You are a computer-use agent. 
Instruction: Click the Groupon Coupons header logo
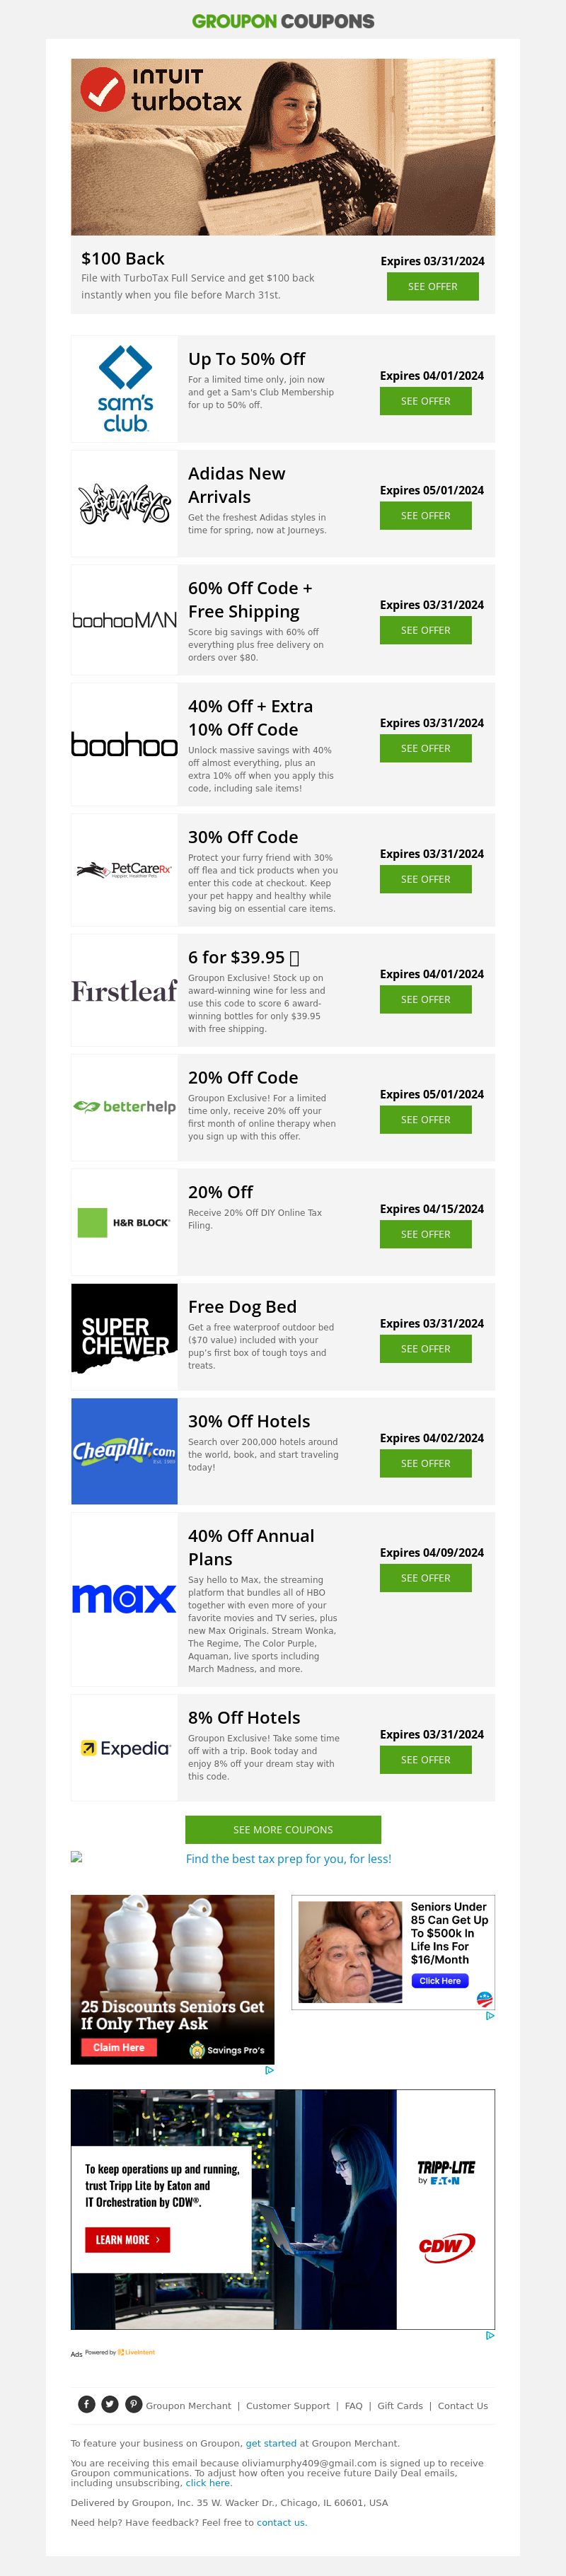pos(283,21)
